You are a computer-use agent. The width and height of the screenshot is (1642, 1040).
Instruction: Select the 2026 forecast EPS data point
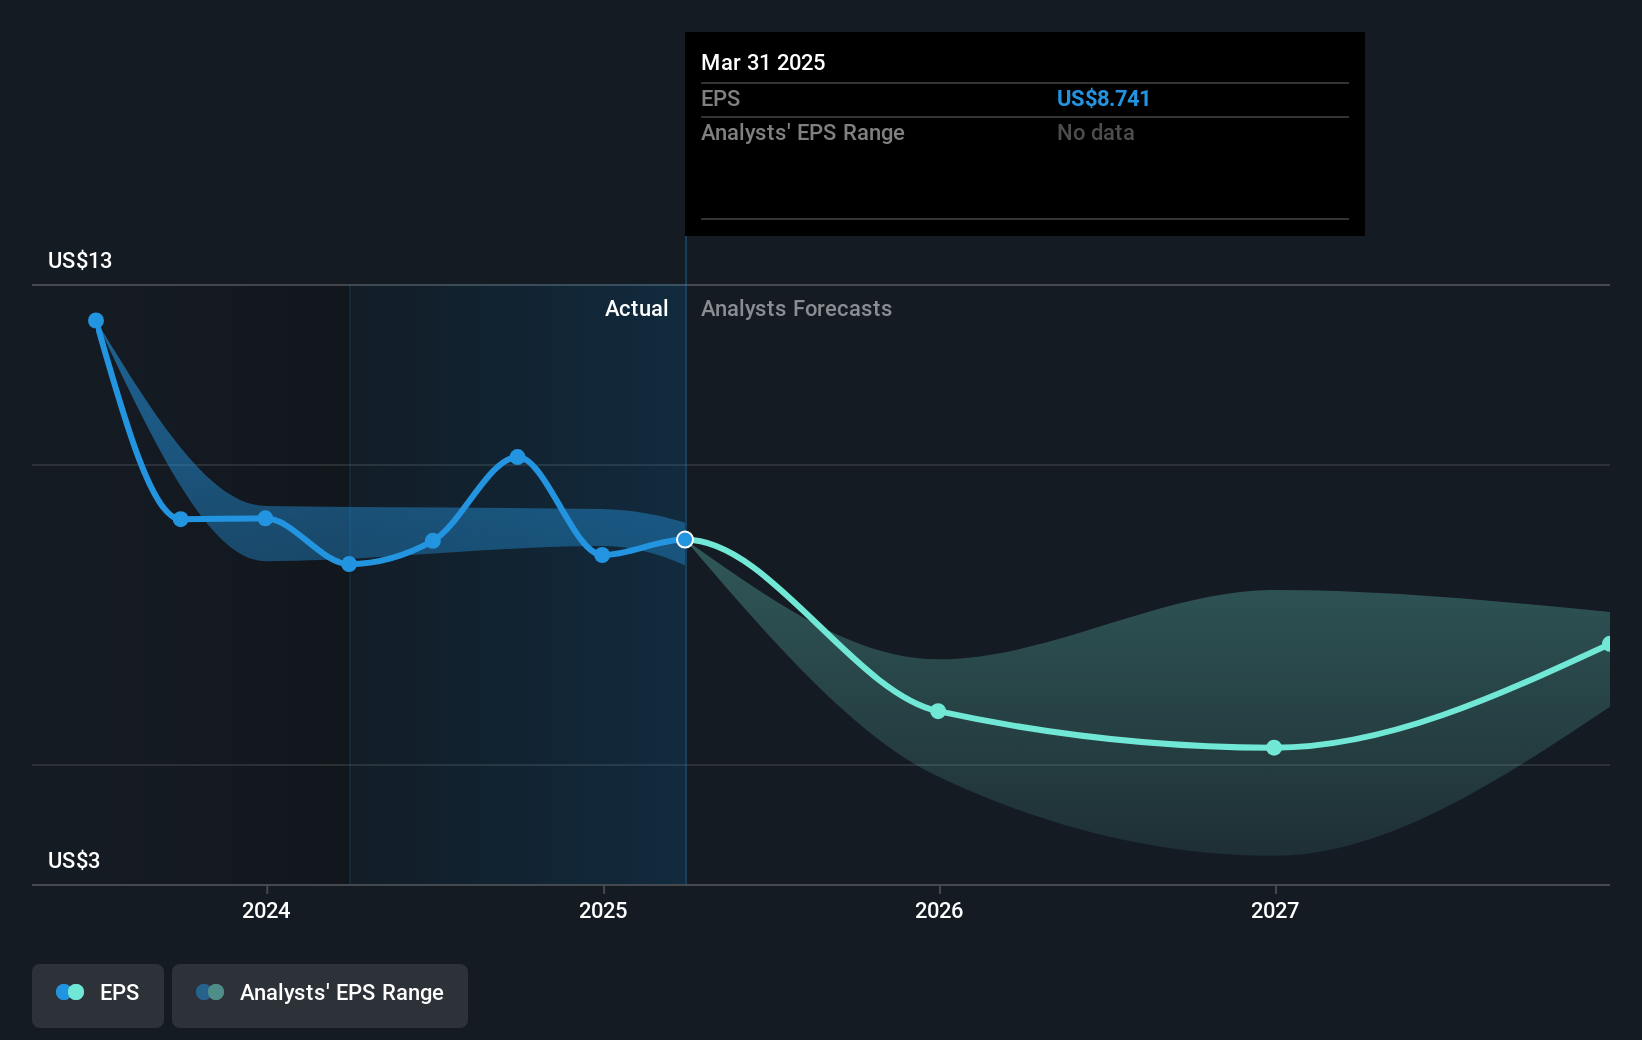[938, 711]
